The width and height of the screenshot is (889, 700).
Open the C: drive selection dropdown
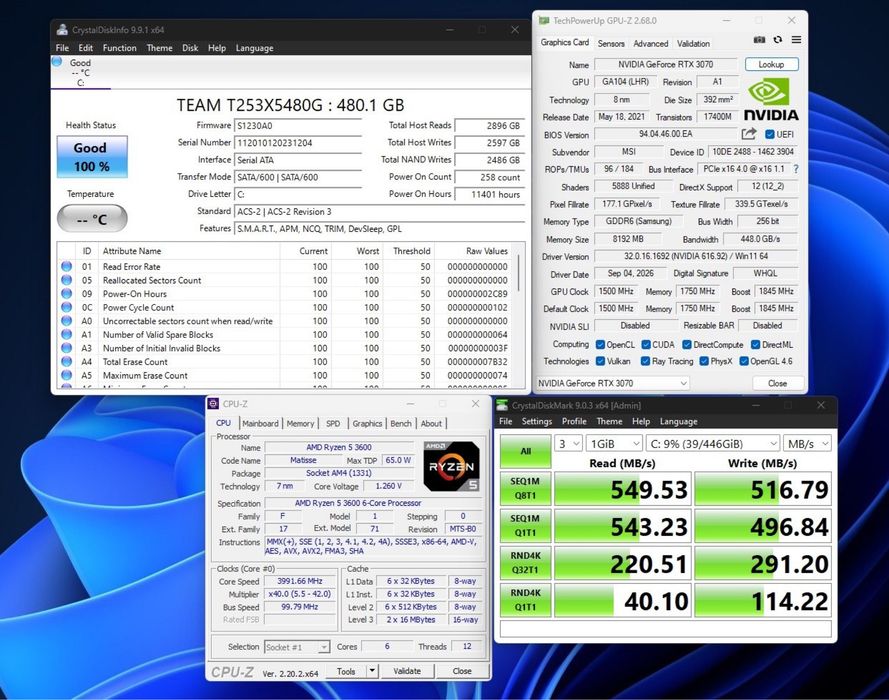point(713,443)
